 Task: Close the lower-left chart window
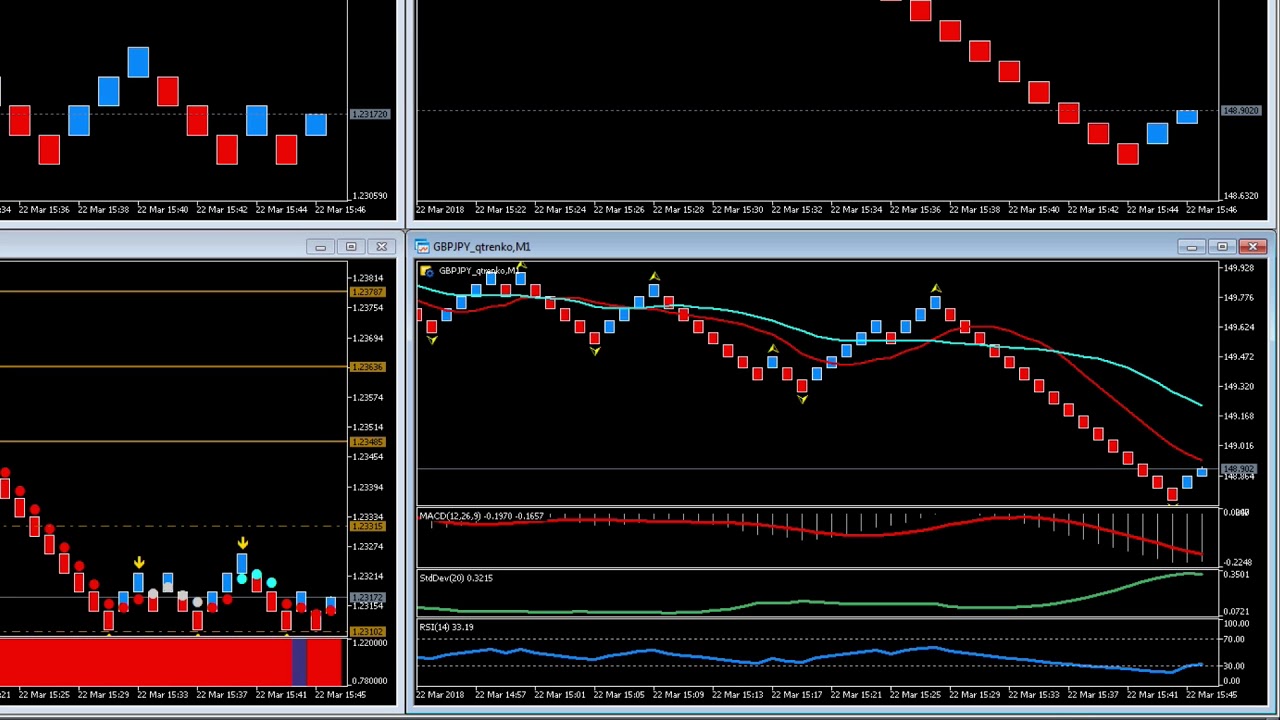tap(381, 247)
